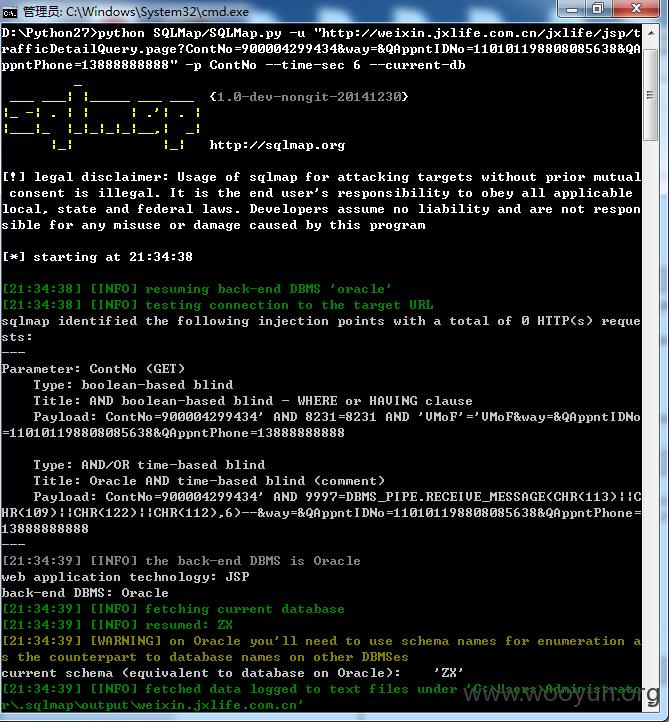The width and height of the screenshot is (669, 722).
Task: Click 'sqlmap identified the following injection points' line
Action: 321,329
